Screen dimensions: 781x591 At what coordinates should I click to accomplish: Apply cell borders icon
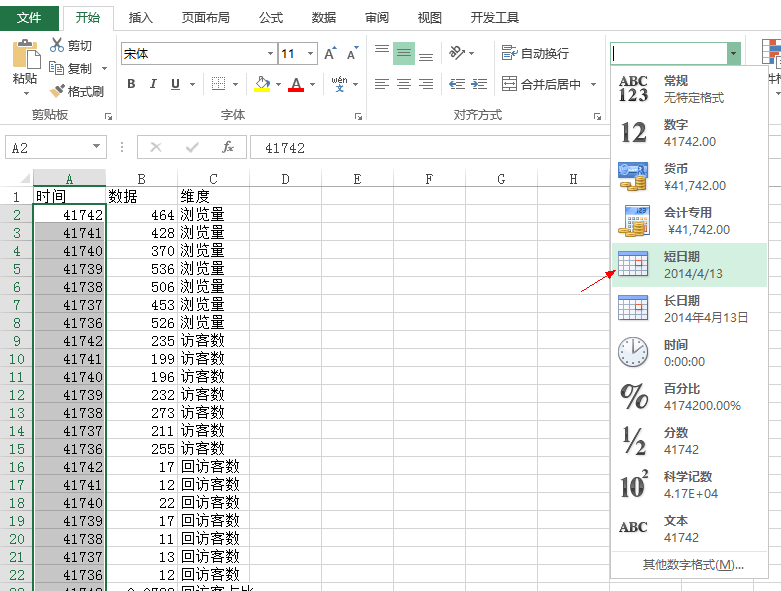(218, 84)
